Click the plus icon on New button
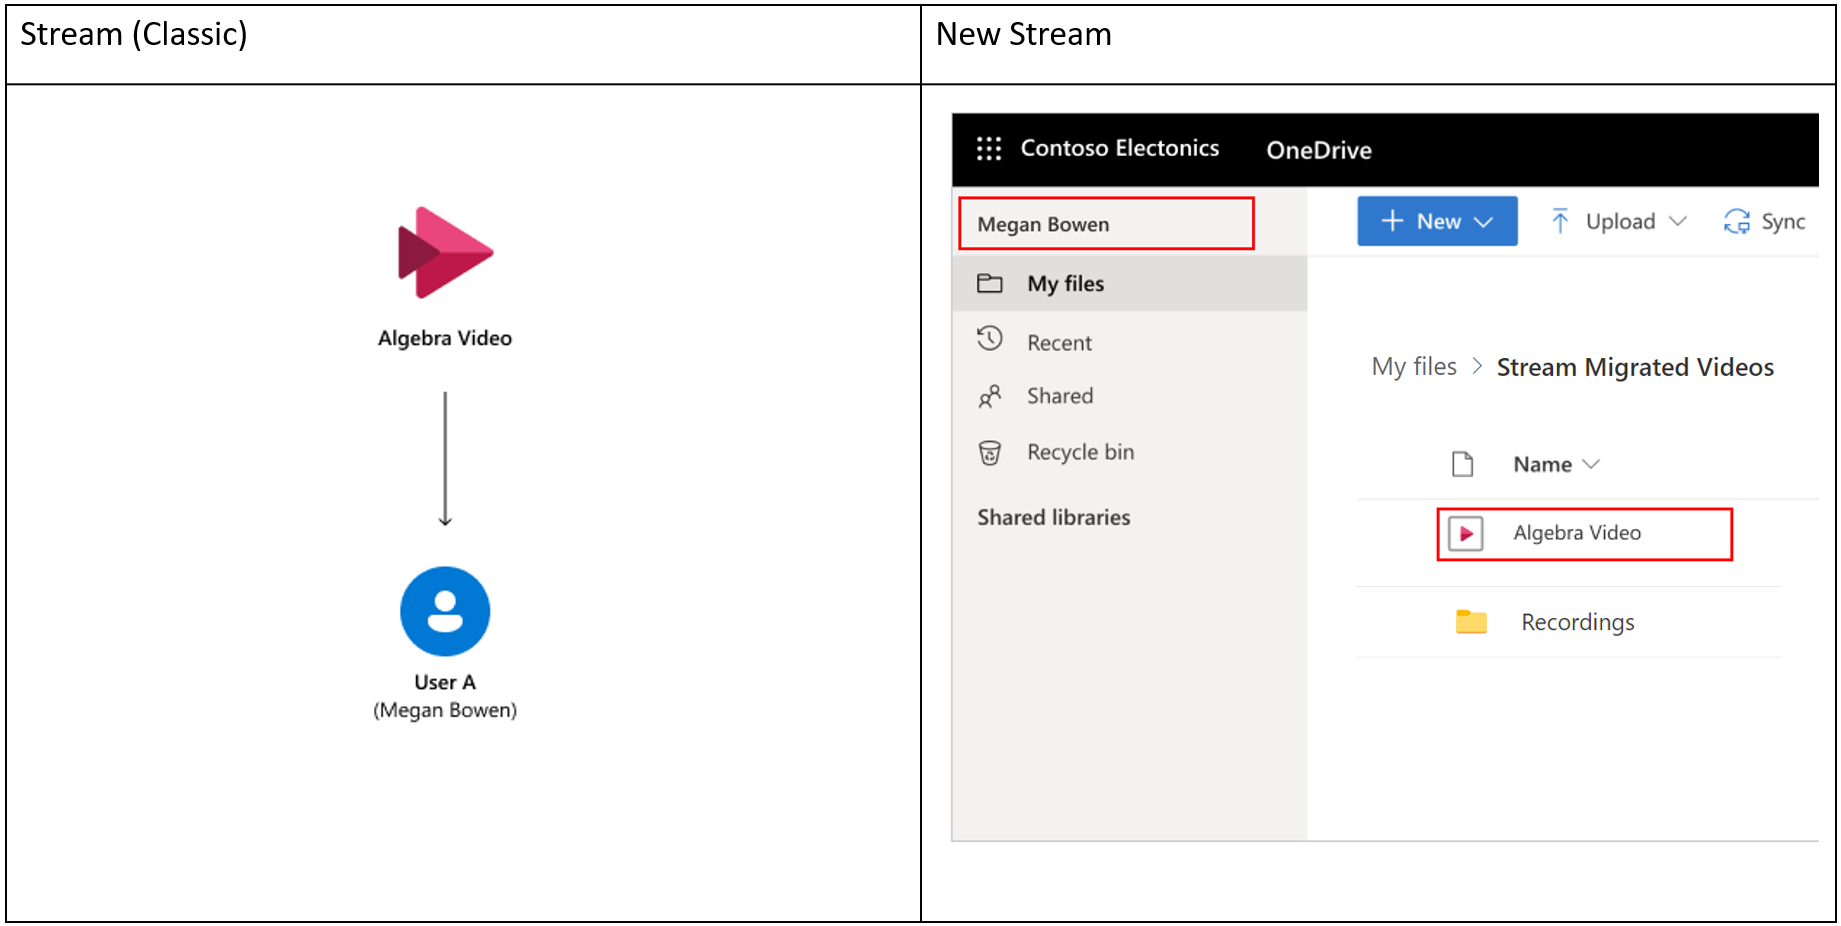This screenshot has width=1841, height=926. point(1392,221)
